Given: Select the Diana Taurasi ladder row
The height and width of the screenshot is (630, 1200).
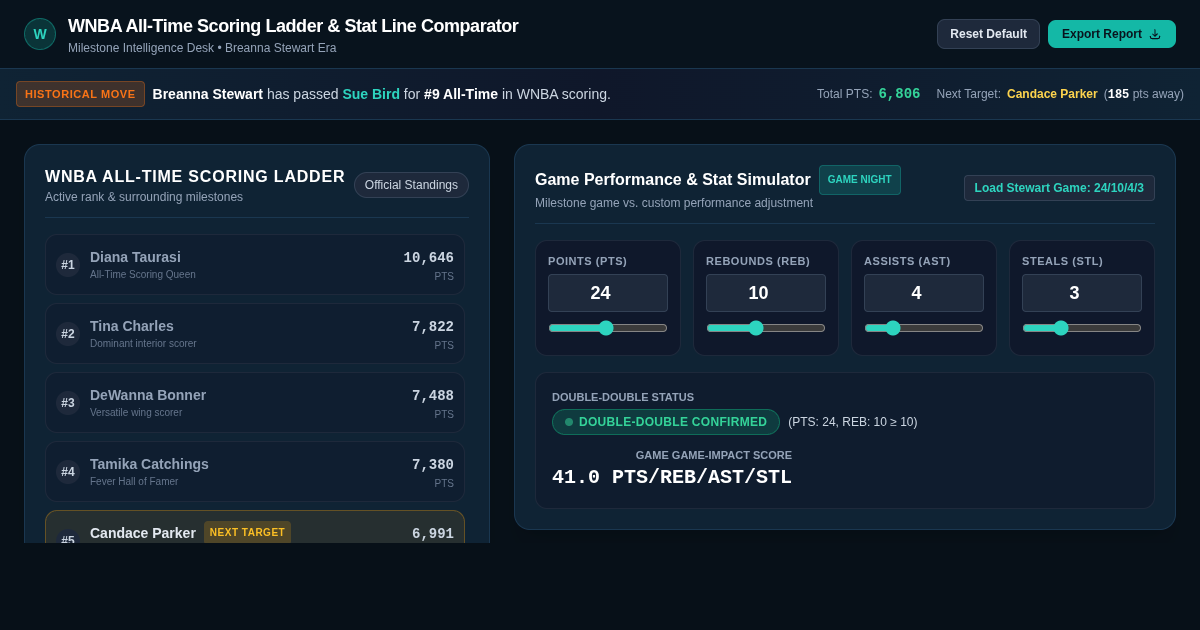Looking at the screenshot, I should pos(255,265).
